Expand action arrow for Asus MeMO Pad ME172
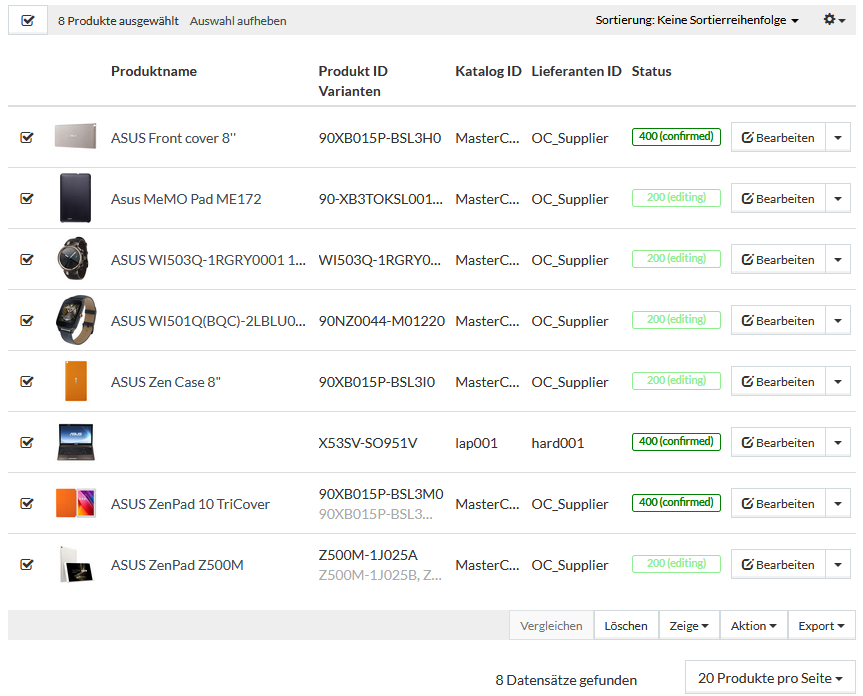 (838, 199)
